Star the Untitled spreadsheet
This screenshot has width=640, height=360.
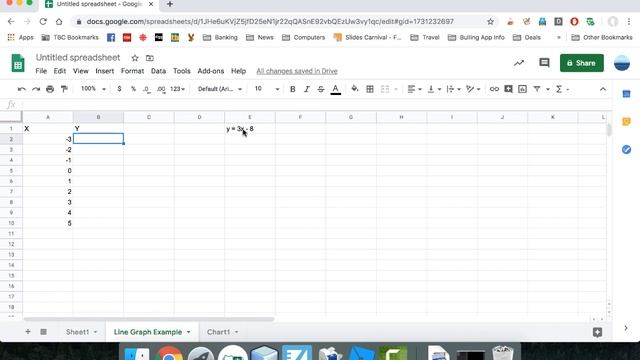click(x=135, y=58)
